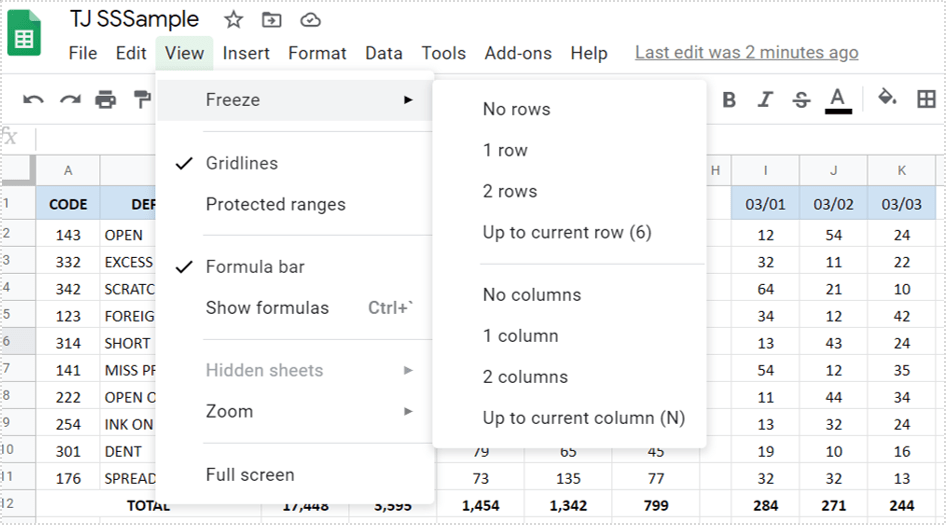Viewport: 946px width, 525px height.
Task: Apply strikethrough formatting
Action: coord(801,99)
